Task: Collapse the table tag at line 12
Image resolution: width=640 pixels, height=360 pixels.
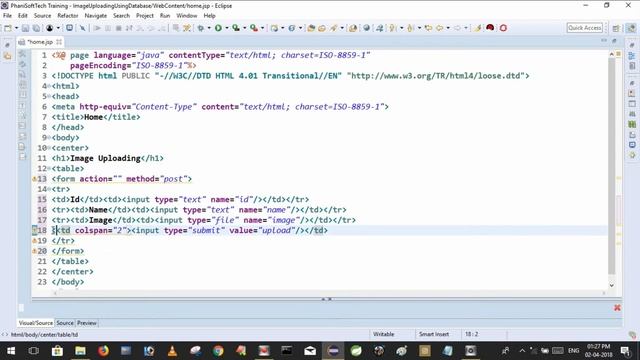Action: [x=49, y=169]
